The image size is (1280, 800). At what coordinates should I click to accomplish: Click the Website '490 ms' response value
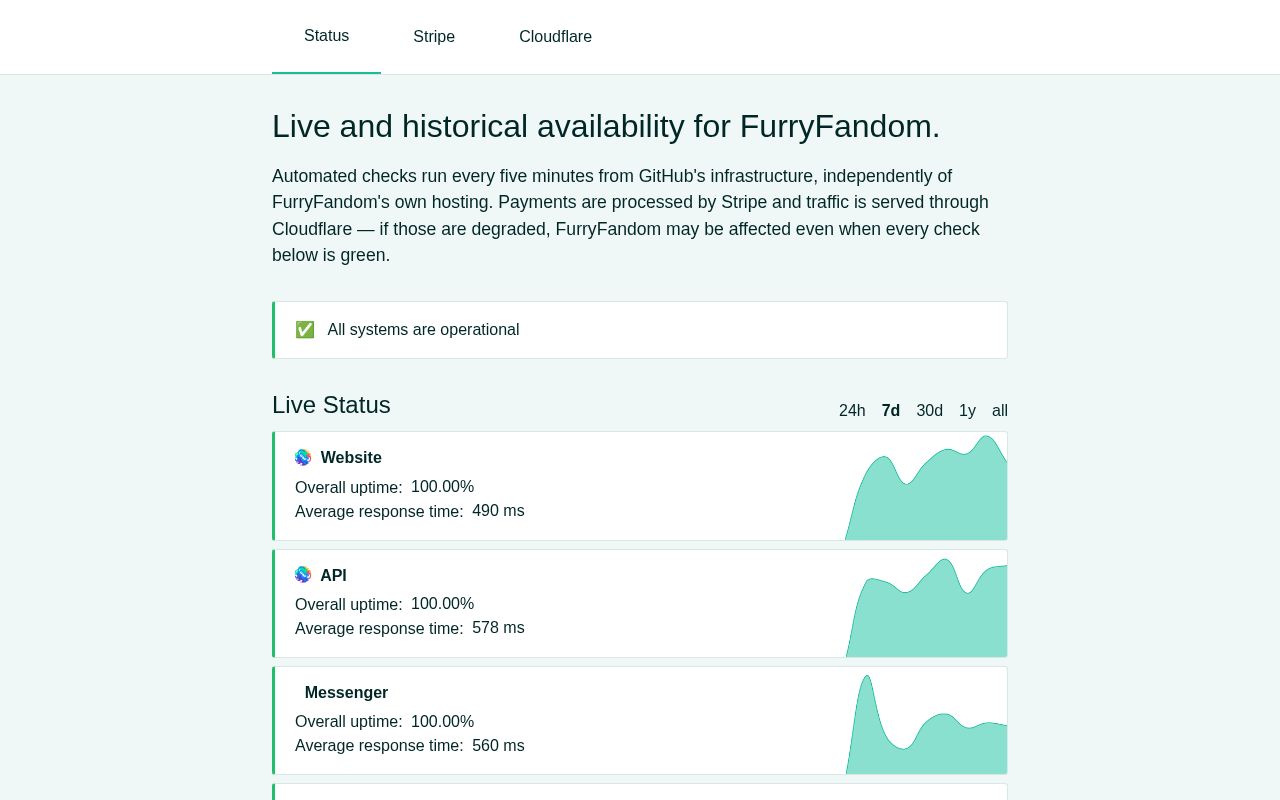(x=498, y=511)
